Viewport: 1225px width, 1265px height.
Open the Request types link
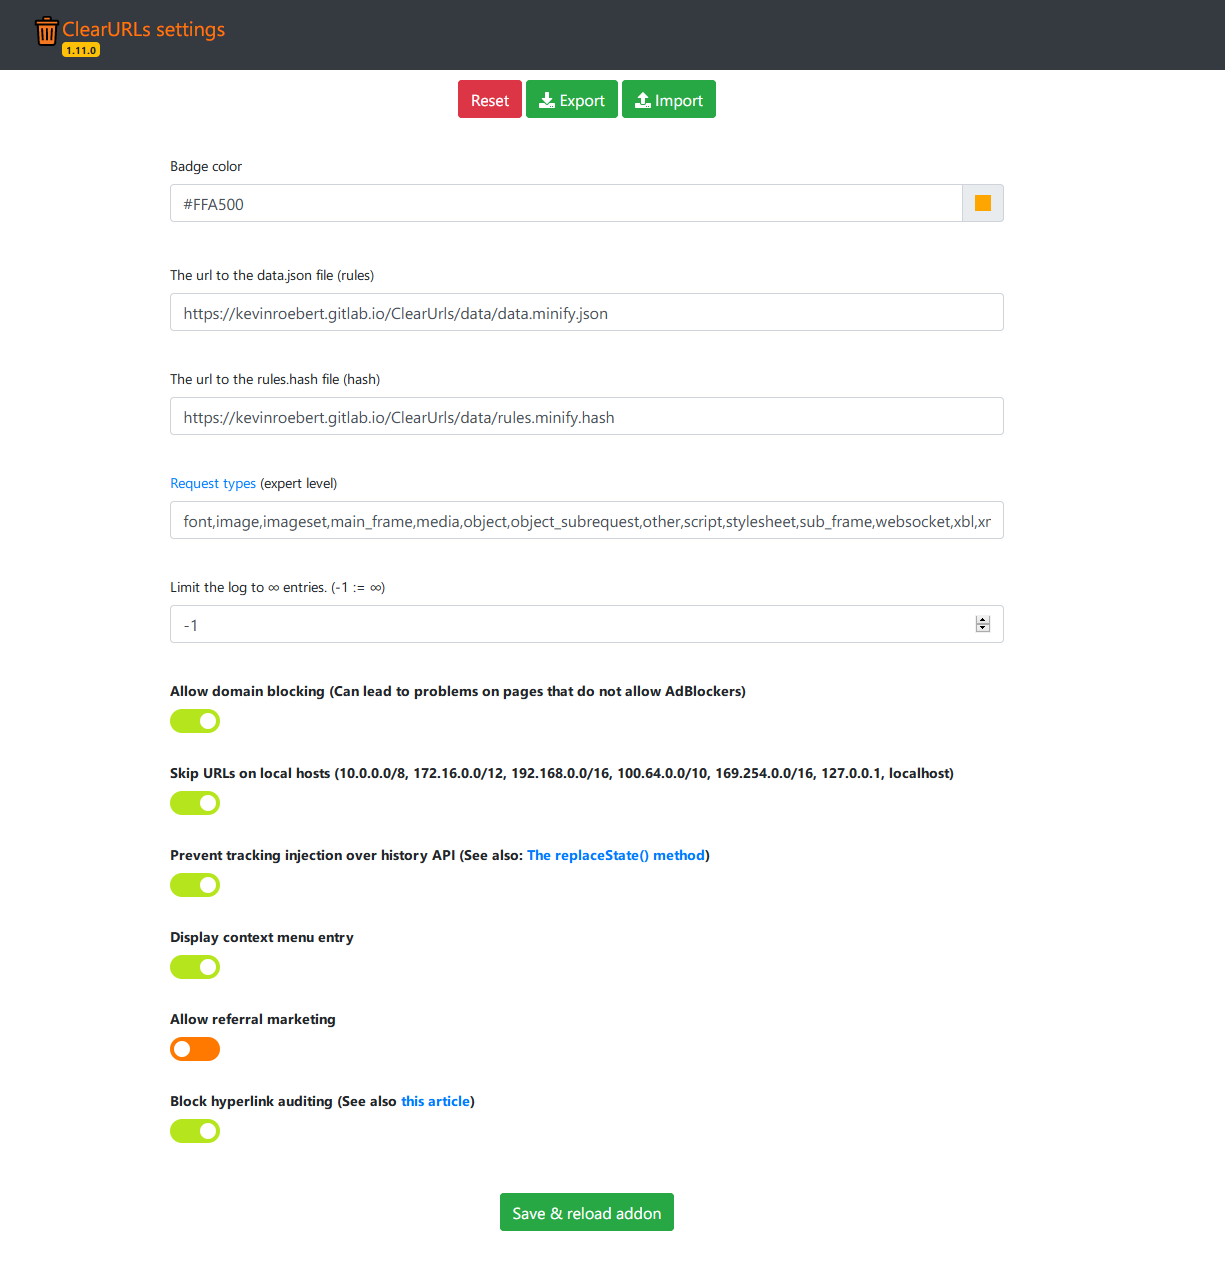[x=213, y=484]
